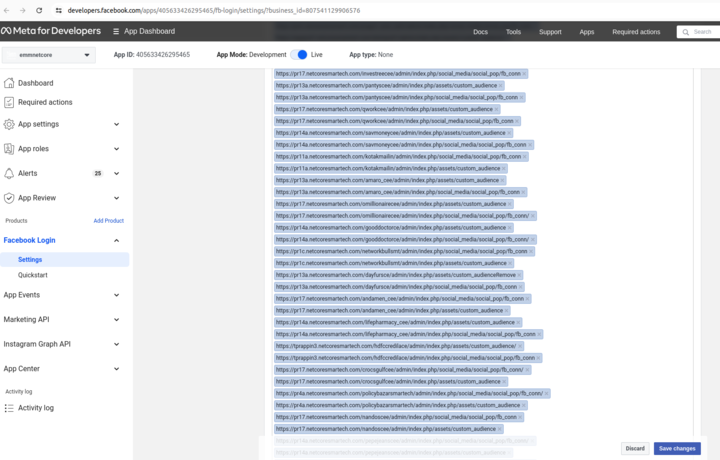Open the emmnetcore app selector dropdown
720x460 pixels.
pos(49,55)
